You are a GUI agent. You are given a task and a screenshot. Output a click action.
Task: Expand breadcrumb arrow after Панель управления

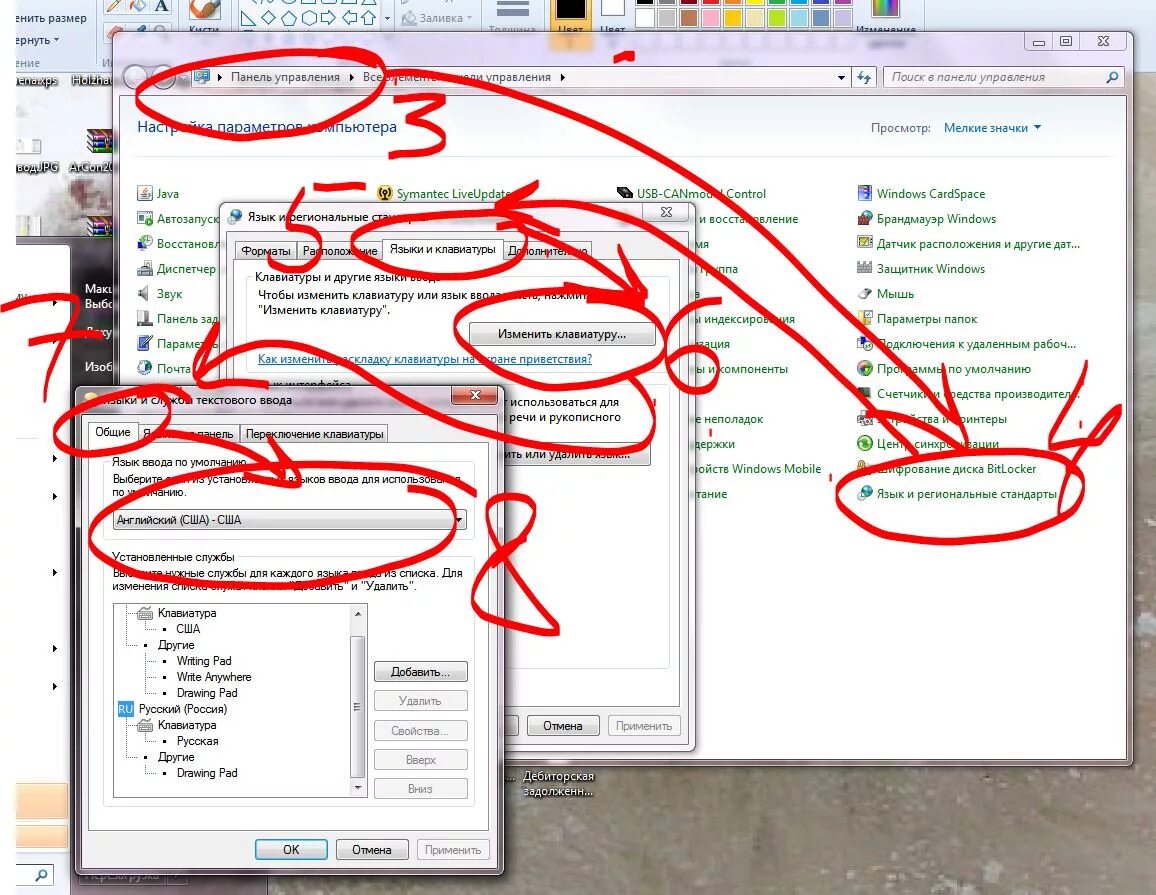coord(352,77)
